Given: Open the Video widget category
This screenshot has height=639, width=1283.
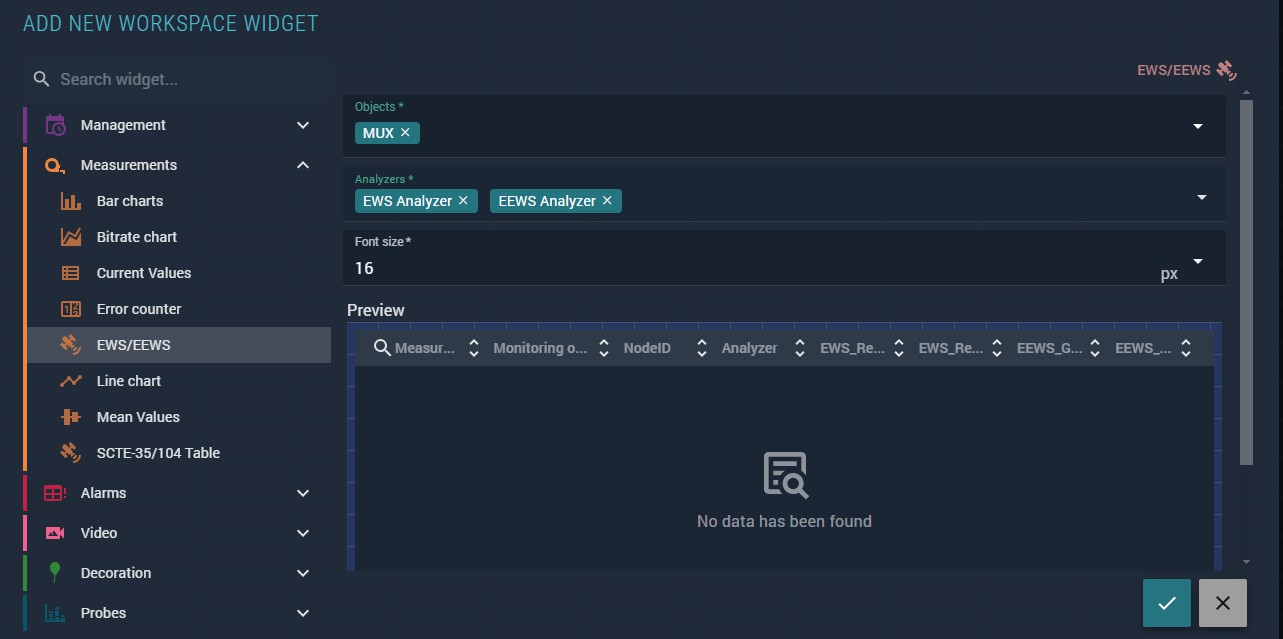Looking at the screenshot, I should pos(303,533).
